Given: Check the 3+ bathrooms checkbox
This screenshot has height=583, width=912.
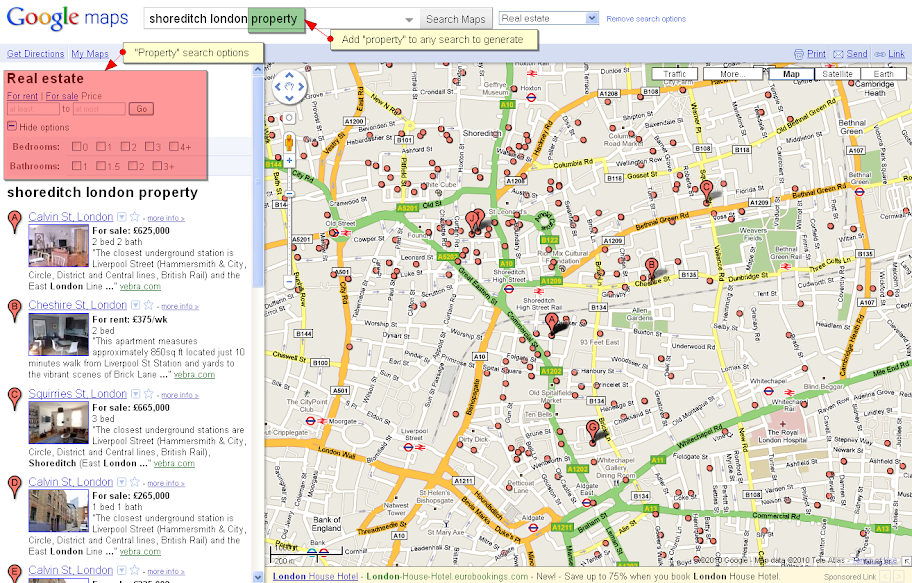Looking at the screenshot, I should 157,166.
